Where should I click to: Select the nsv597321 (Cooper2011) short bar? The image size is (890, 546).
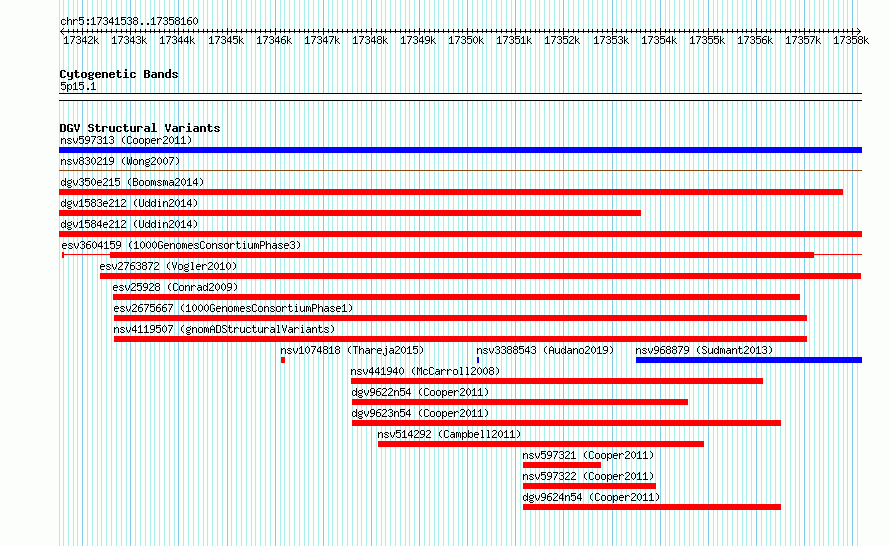pyautogui.click(x=561, y=465)
